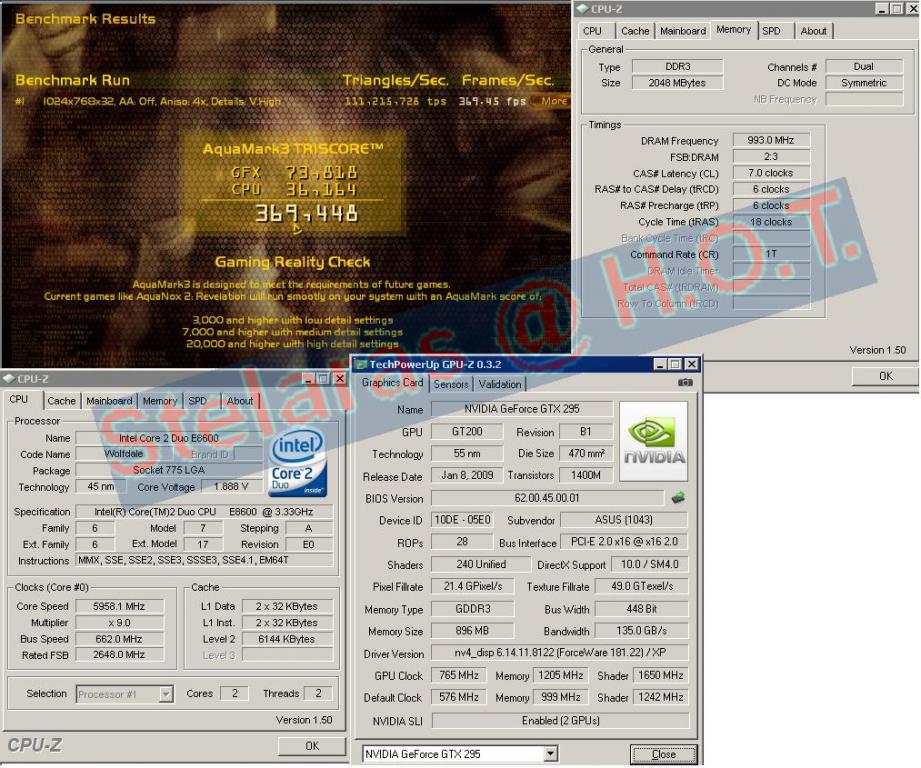Click the Core Voltage value 1.888 V

[x=230, y=487]
